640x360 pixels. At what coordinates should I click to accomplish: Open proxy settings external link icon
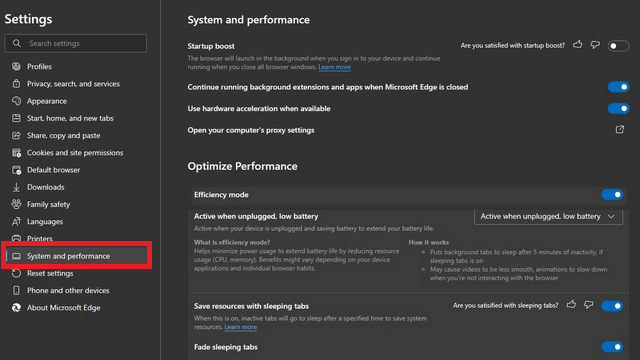point(620,130)
